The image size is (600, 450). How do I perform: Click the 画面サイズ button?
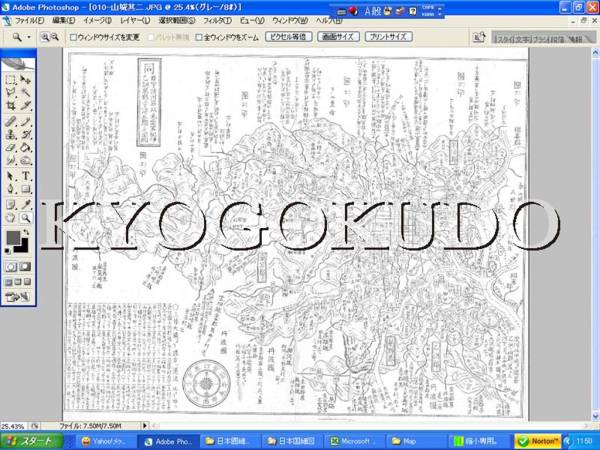tap(338, 37)
